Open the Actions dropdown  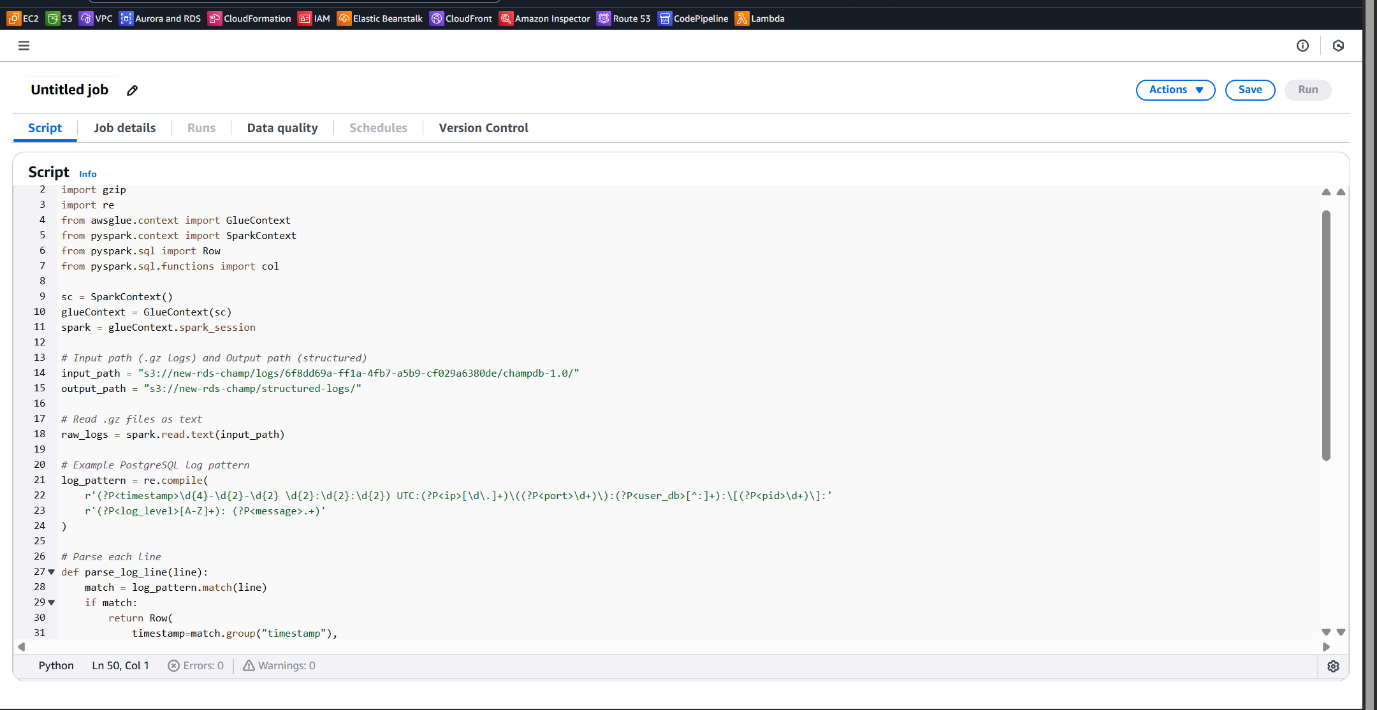point(1175,90)
